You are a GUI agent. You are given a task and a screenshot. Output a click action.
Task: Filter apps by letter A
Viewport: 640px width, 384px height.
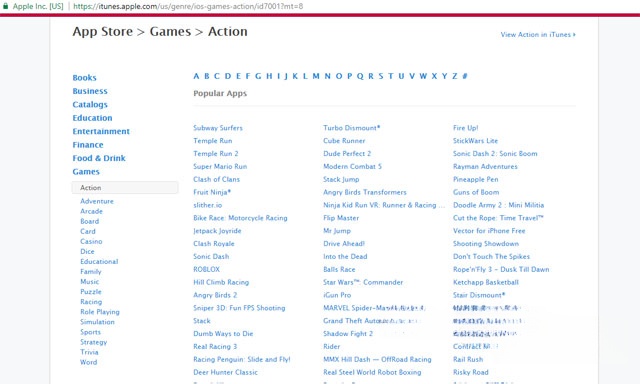(x=196, y=76)
